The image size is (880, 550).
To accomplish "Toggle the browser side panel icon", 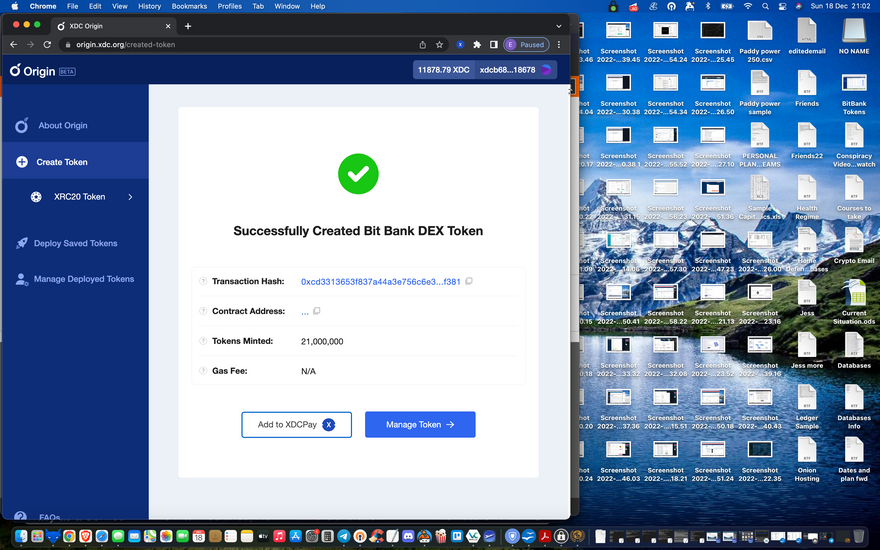I will tap(493, 45).
